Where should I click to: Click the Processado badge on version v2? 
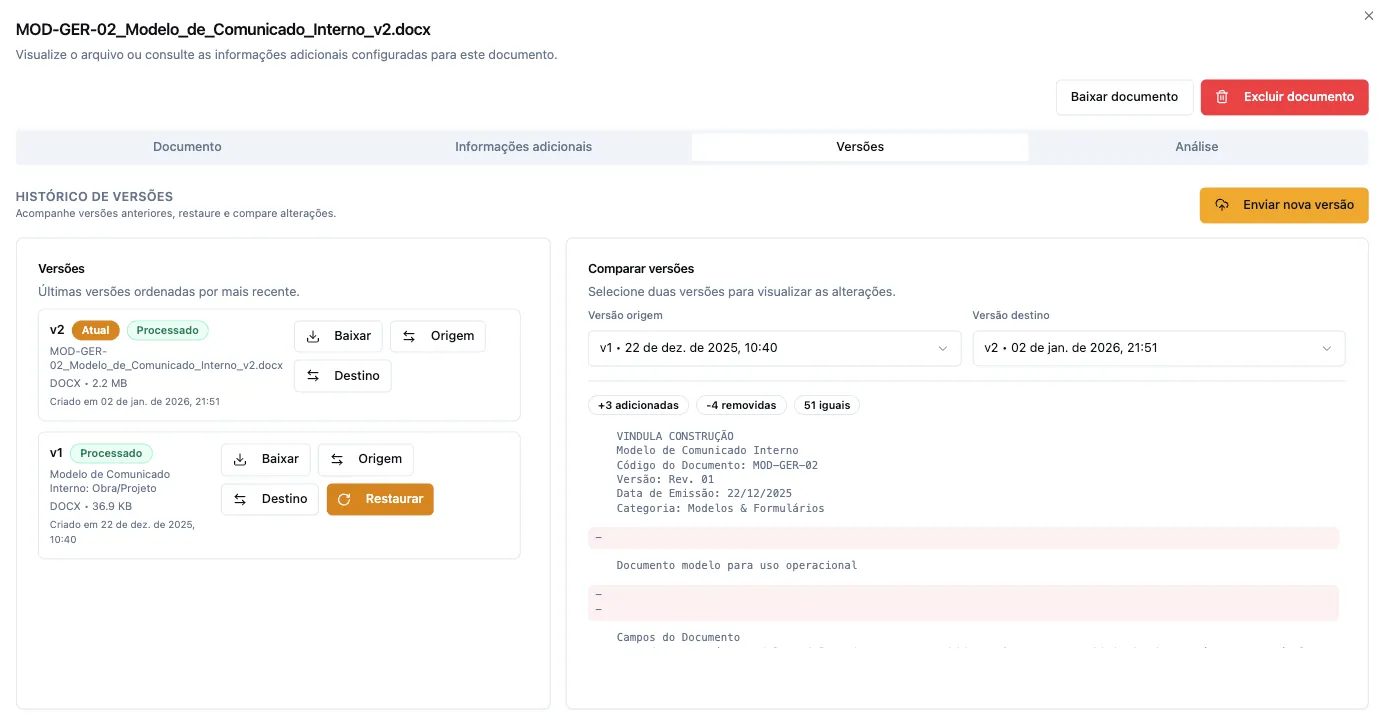pyautogui.click(x=167, y=329)
